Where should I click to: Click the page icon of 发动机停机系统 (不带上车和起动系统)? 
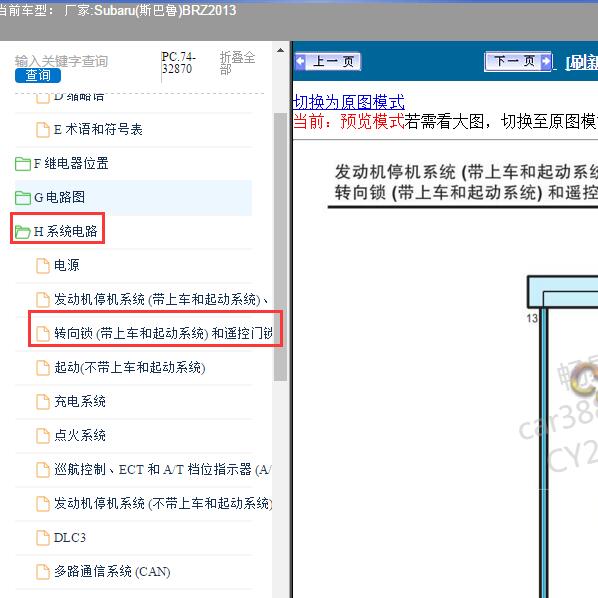click(43, 504)
